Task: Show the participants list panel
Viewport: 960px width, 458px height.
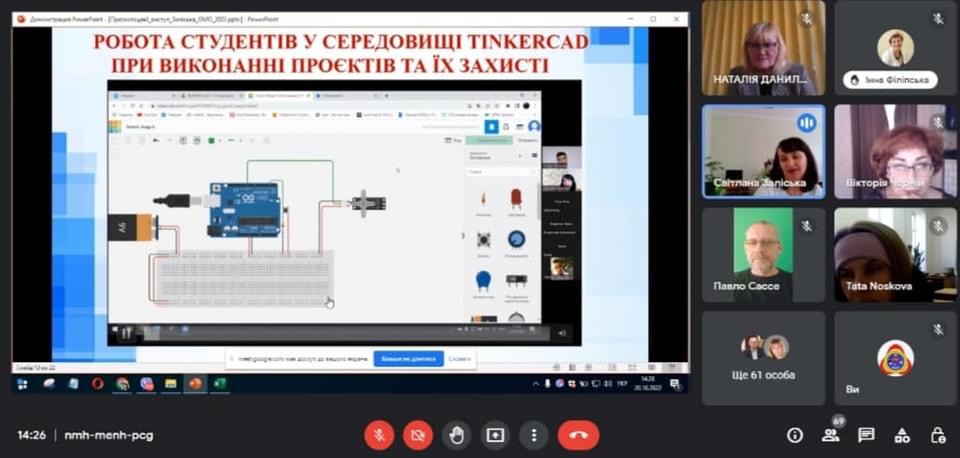Action: (830, 435)
